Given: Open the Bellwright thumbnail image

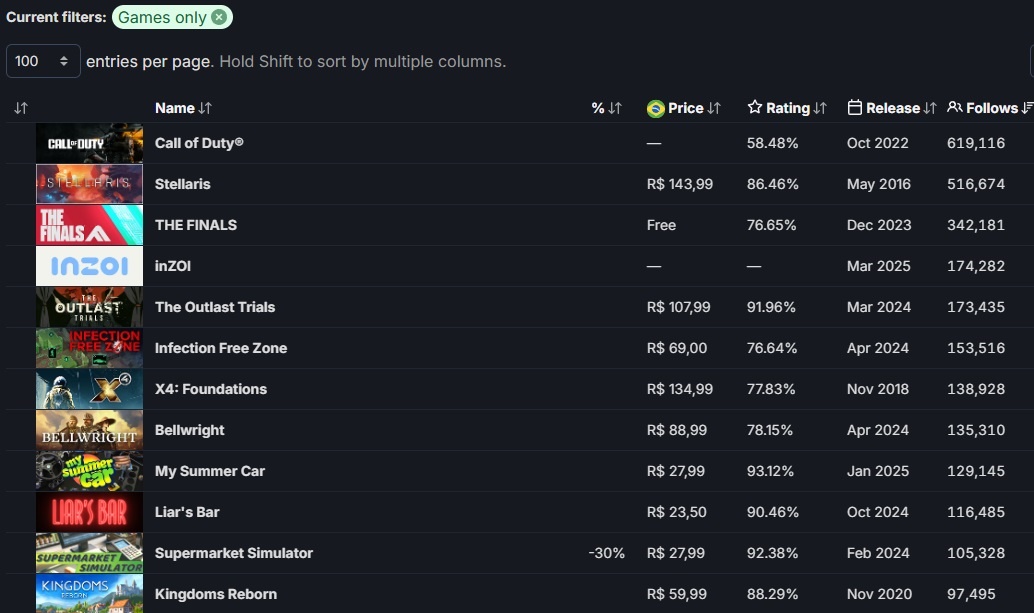Looking at the screenshot, I should (89, 430).
